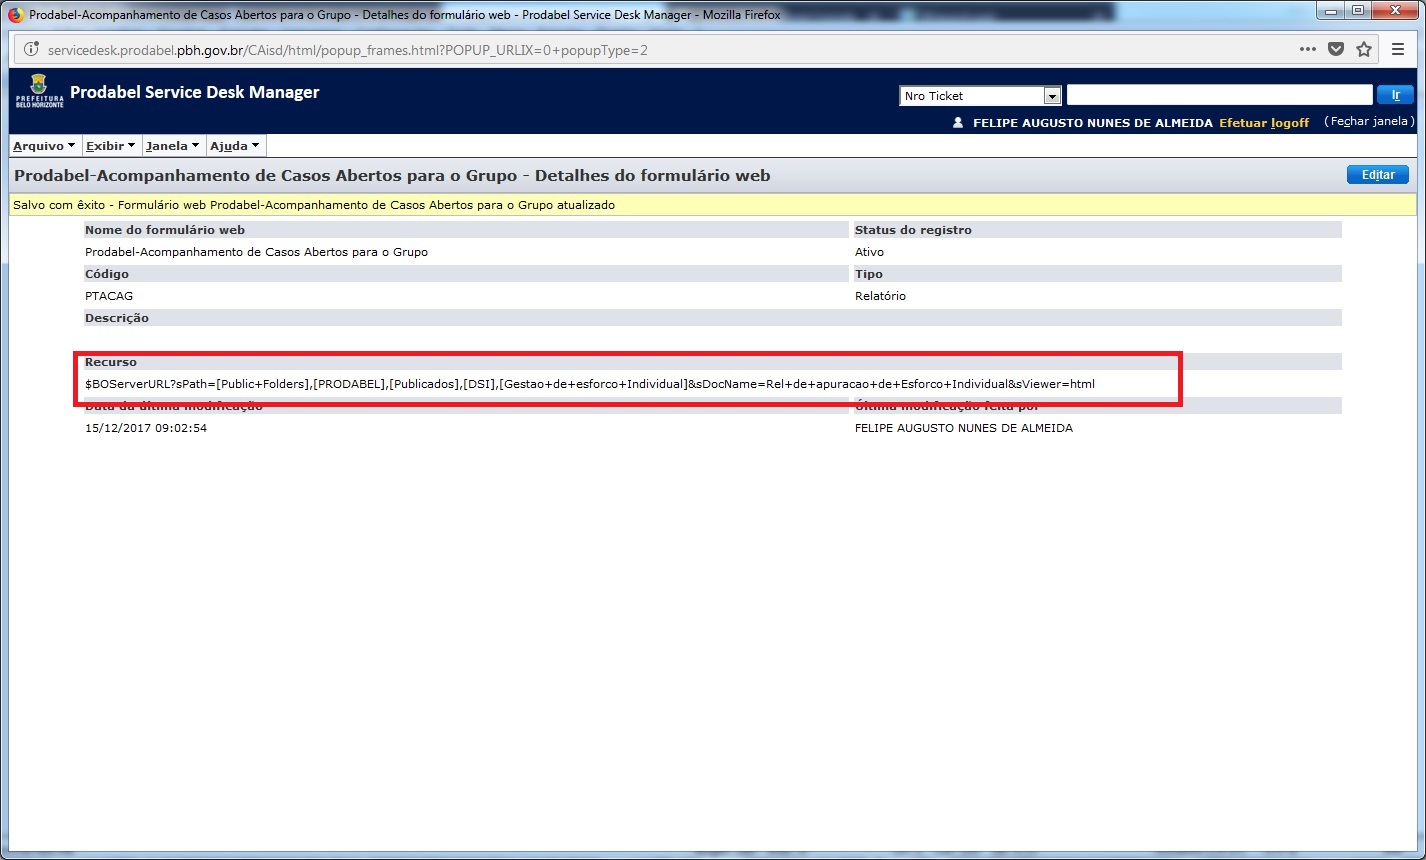Image resolution: width=1426 pixels, height=860 pixels.
Task: Click the $BOServerURL resource string
Action: point(590,384)
